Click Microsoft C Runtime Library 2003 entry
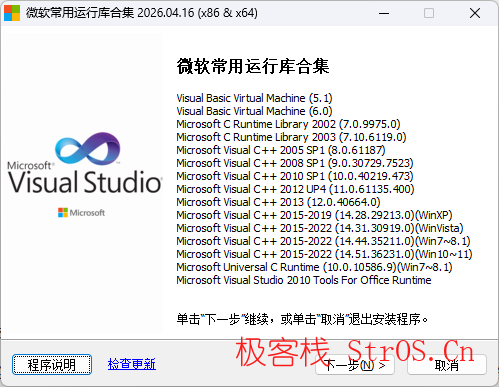The image size is (499, 387). pyautogui.click(x=291, y=137)
